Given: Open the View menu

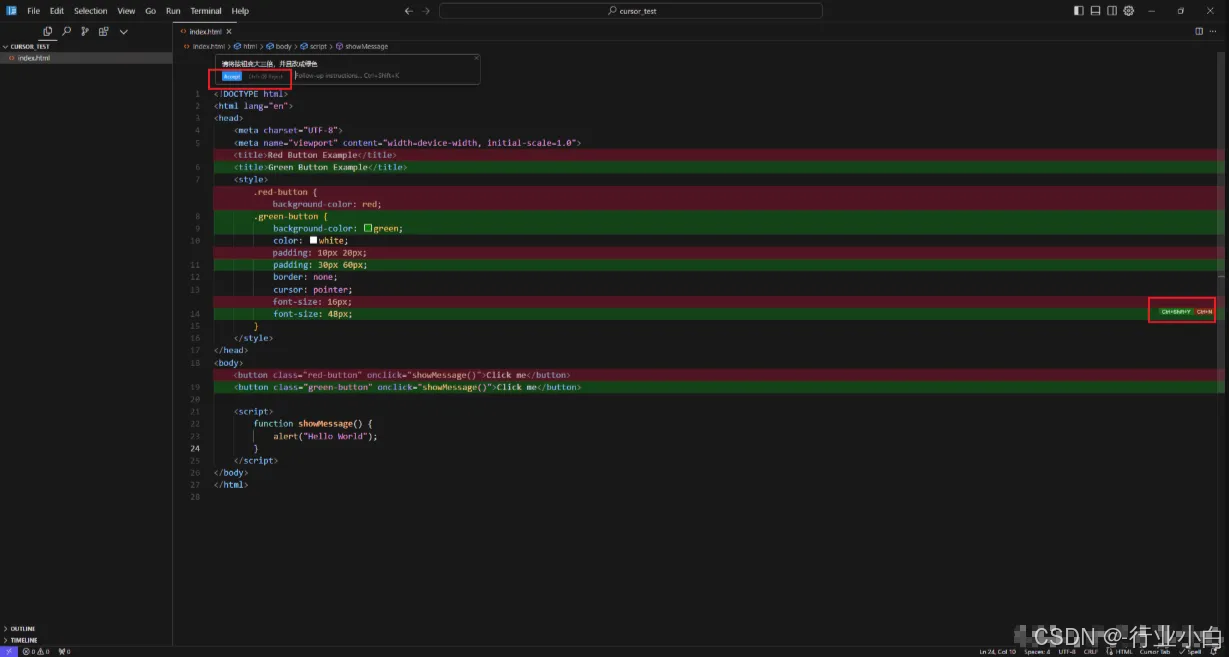Looking at the screenshot, I should (126, 11).
